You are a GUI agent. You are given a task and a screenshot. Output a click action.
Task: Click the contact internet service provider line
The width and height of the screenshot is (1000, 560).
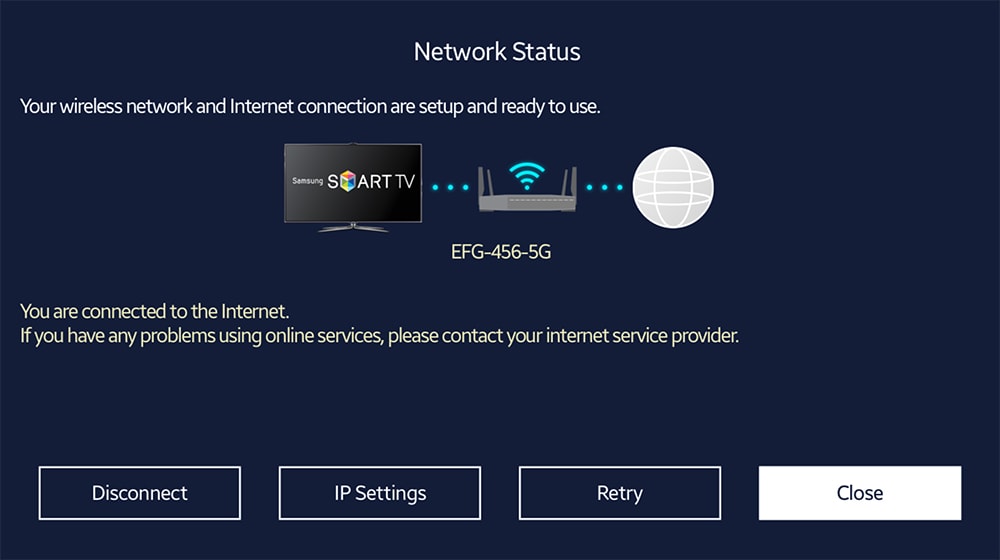(379, 335)
